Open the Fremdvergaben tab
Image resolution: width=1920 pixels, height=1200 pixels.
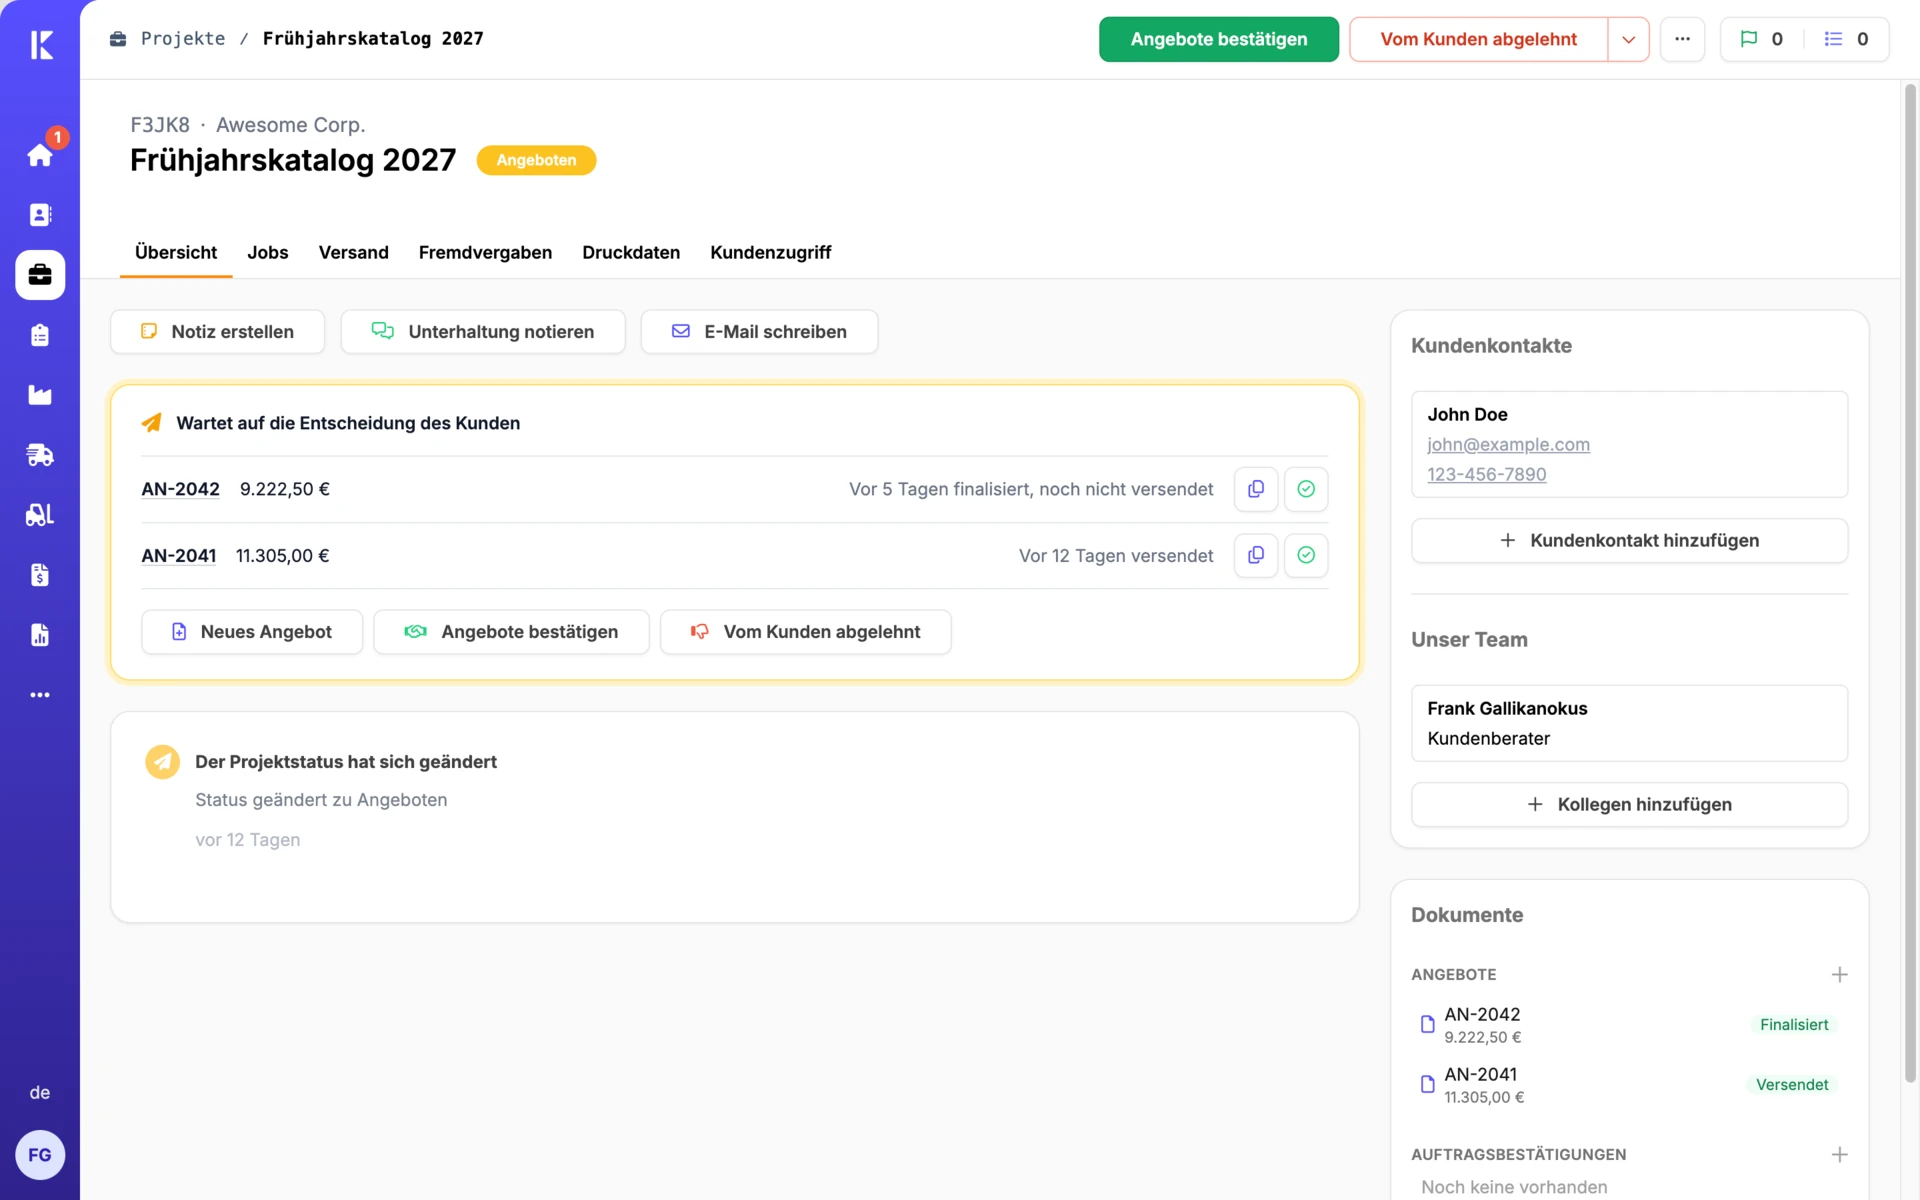pos(485,253)
